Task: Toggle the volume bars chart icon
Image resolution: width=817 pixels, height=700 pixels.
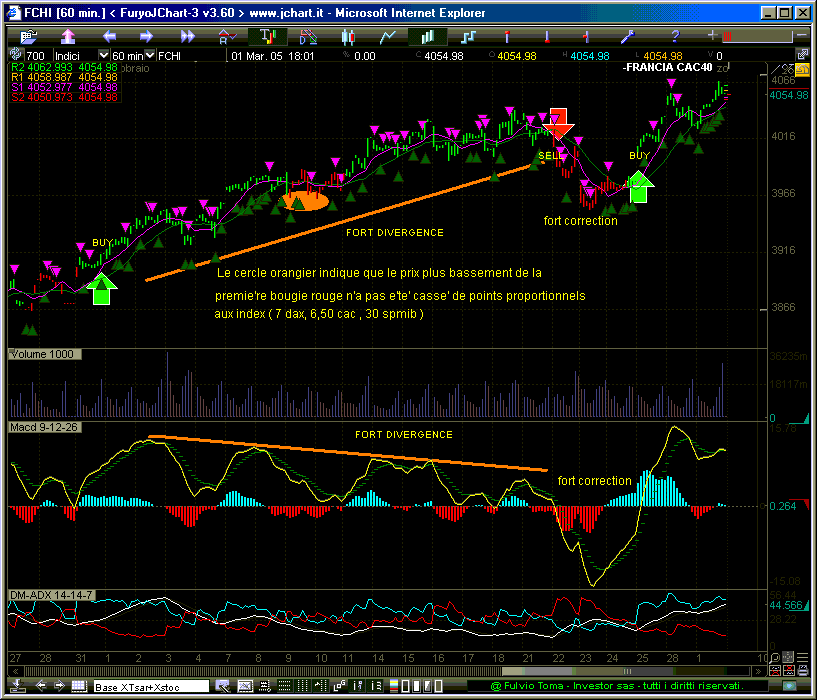Action: coord(428,37)
